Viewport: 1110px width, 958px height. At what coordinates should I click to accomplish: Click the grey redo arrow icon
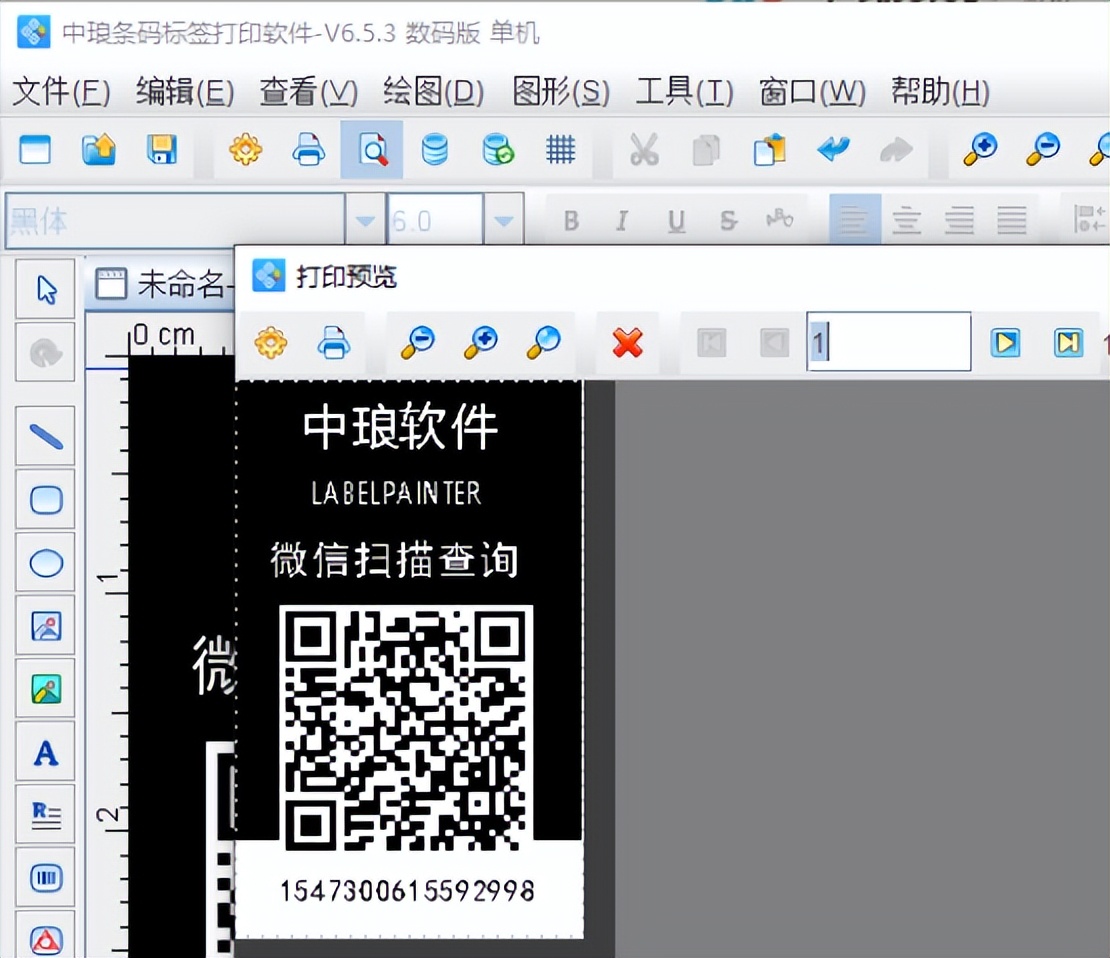click(x=896, y=149)
